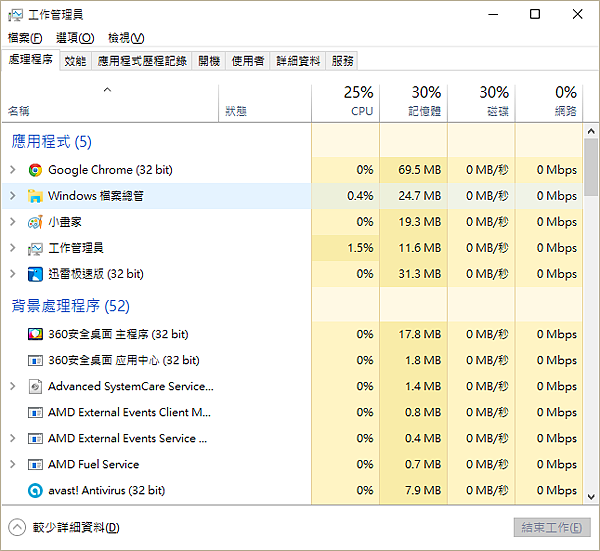Click the vertical scrollbar of process list
This screenshot has height=551, width=600.
(591, 300)
